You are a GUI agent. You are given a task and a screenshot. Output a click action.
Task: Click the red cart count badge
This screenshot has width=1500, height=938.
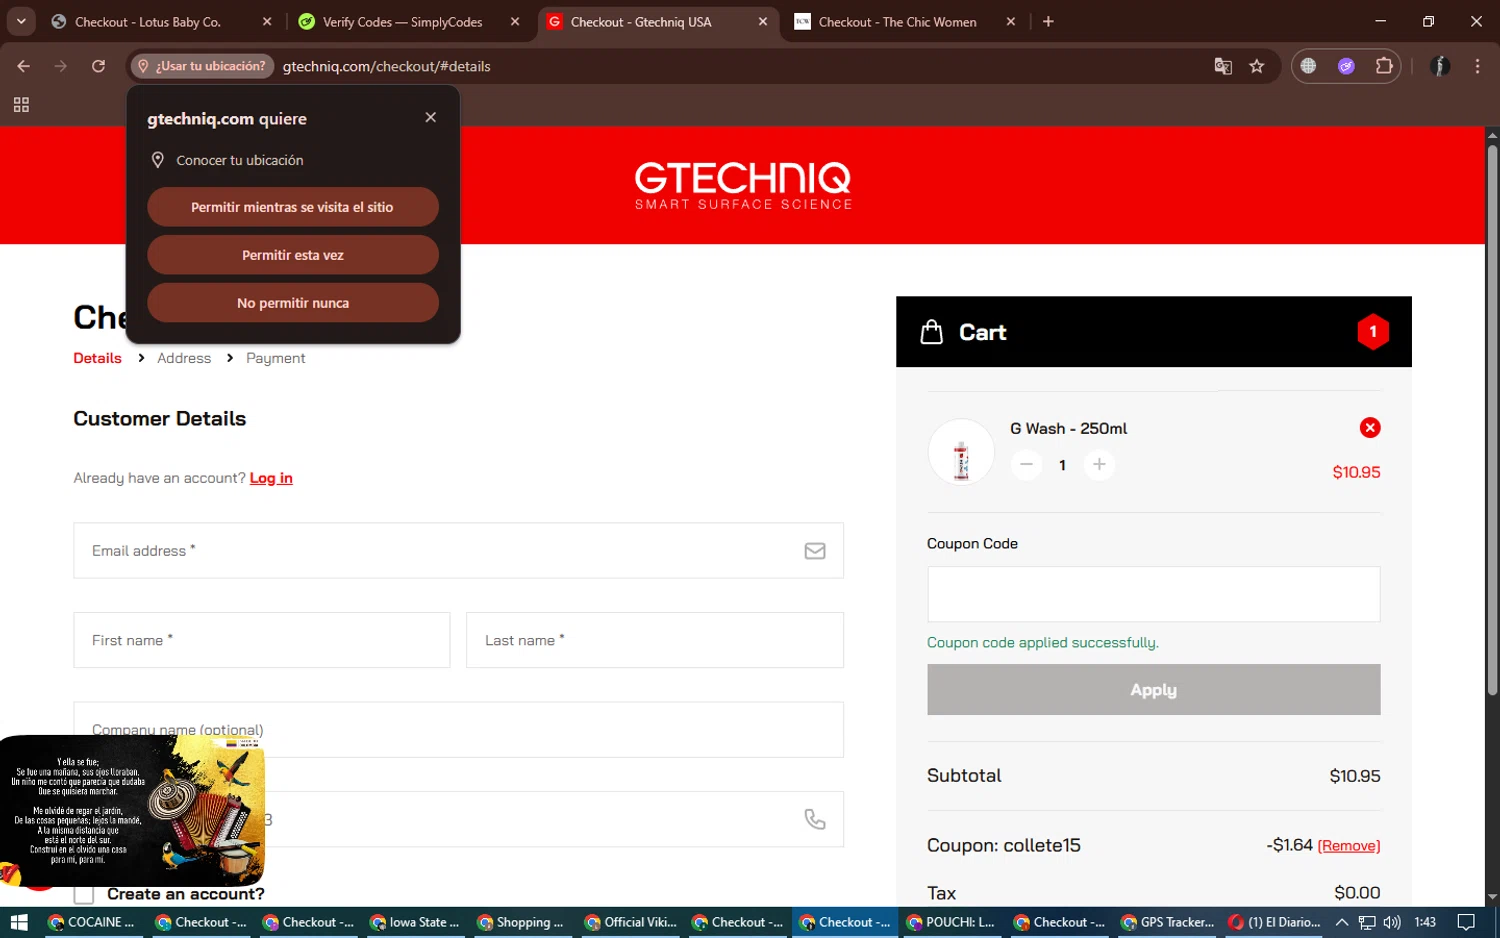pyautogui.click(x=1373, y=332)
